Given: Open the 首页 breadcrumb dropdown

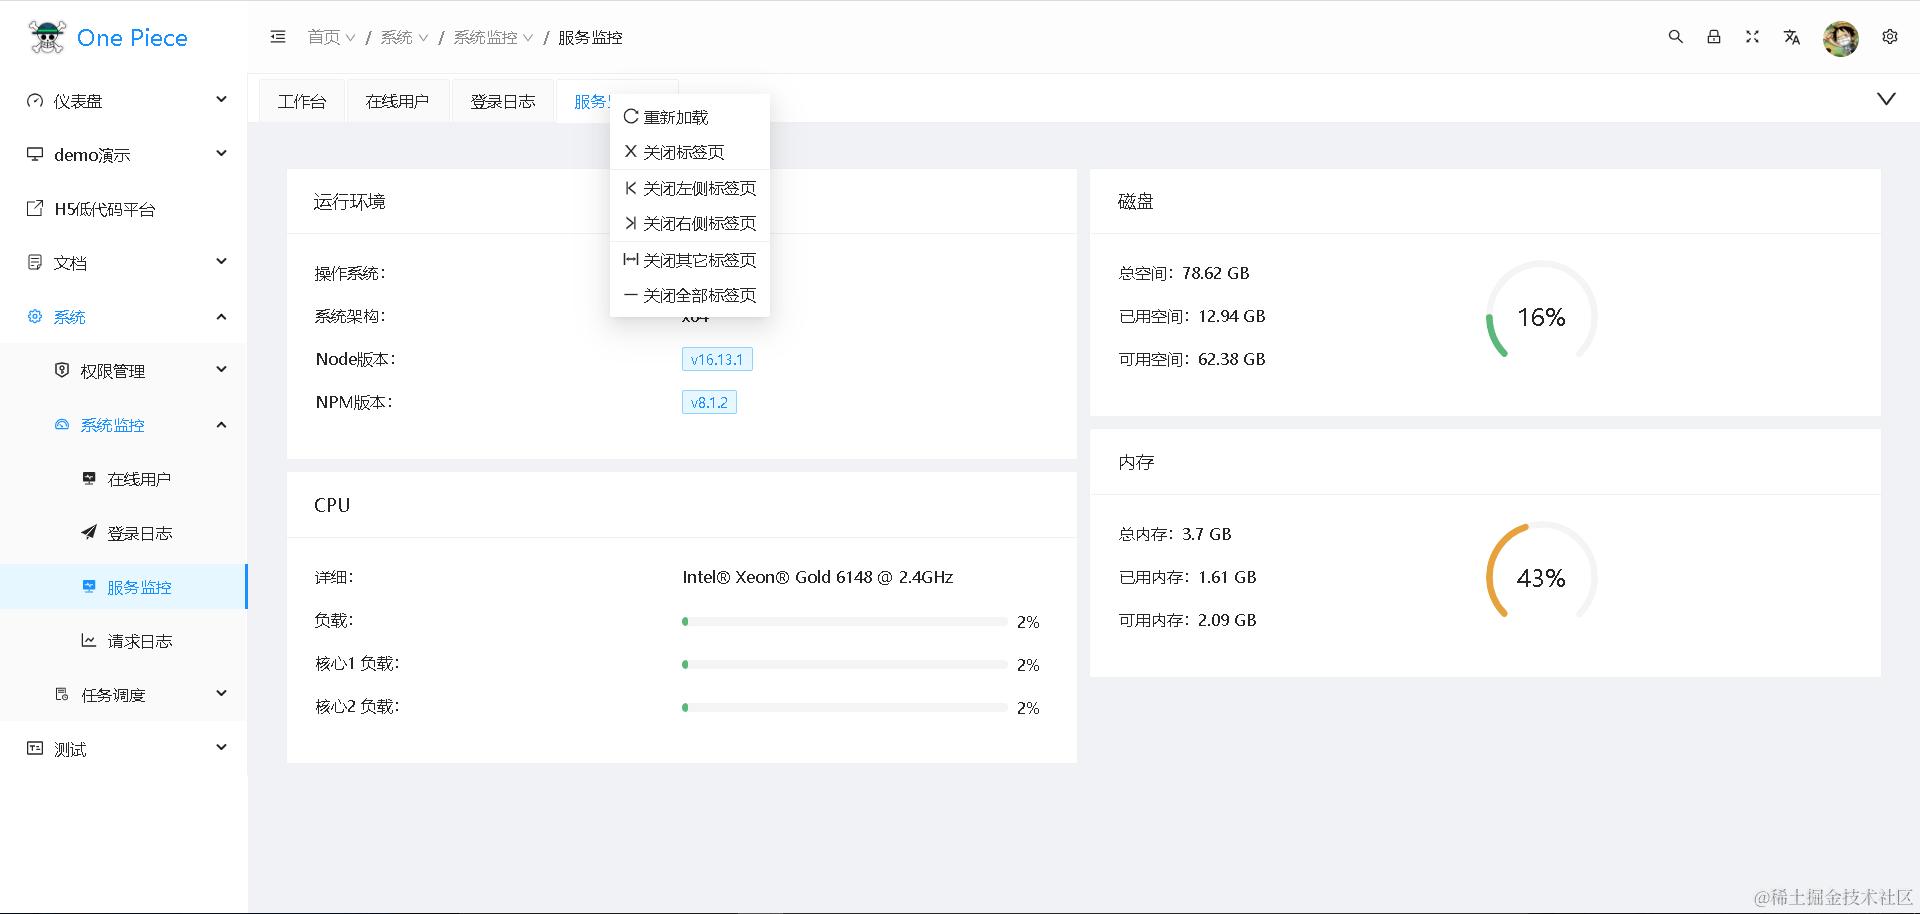Looking at the screenshot, I should pyautogui.click(x=331, y=37).
